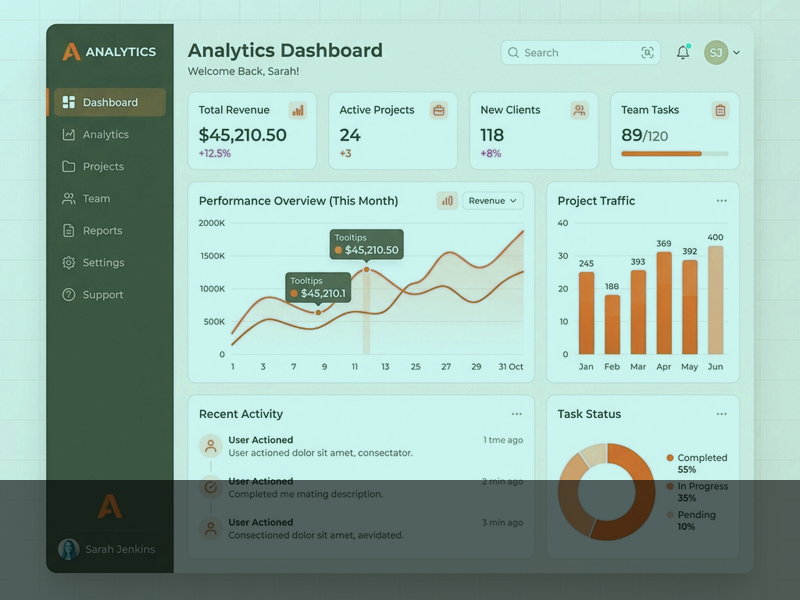Open the Dashboard sidebar item
This screenshot has width=800, height=600.
click(x=110, y=102)
